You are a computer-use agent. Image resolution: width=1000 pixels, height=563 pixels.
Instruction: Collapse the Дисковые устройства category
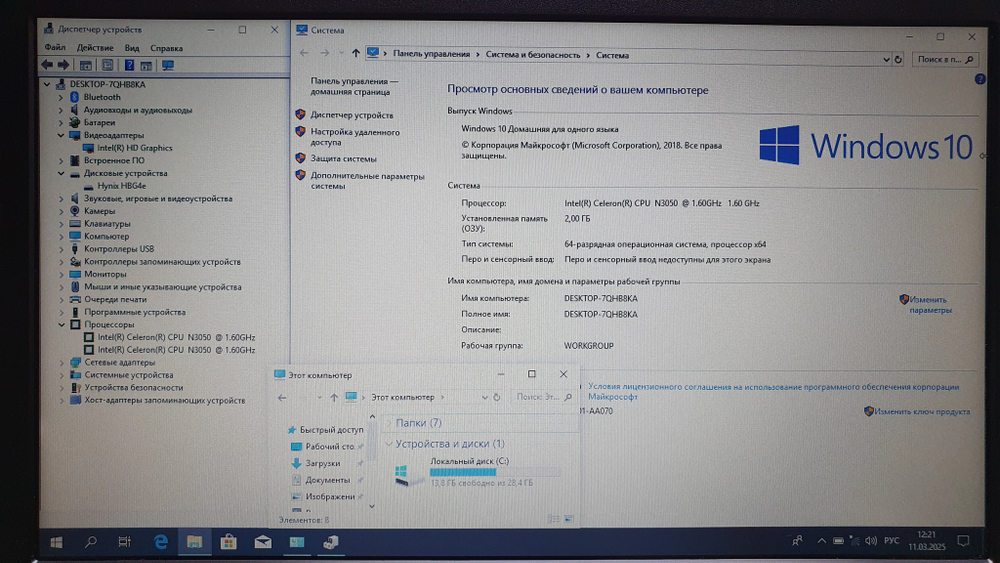(61, 173)
